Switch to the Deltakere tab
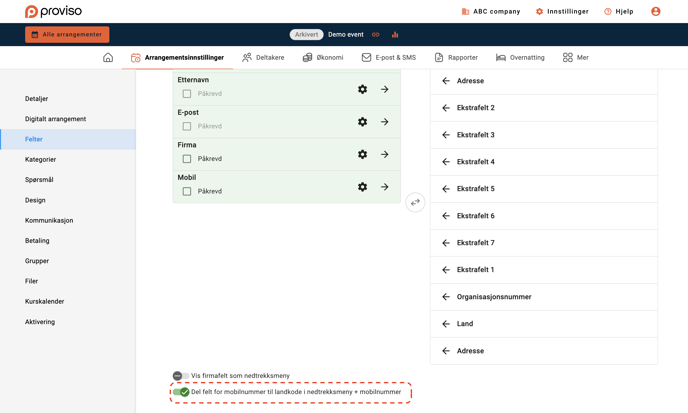688x413 pixels. [x=263, y=58]
